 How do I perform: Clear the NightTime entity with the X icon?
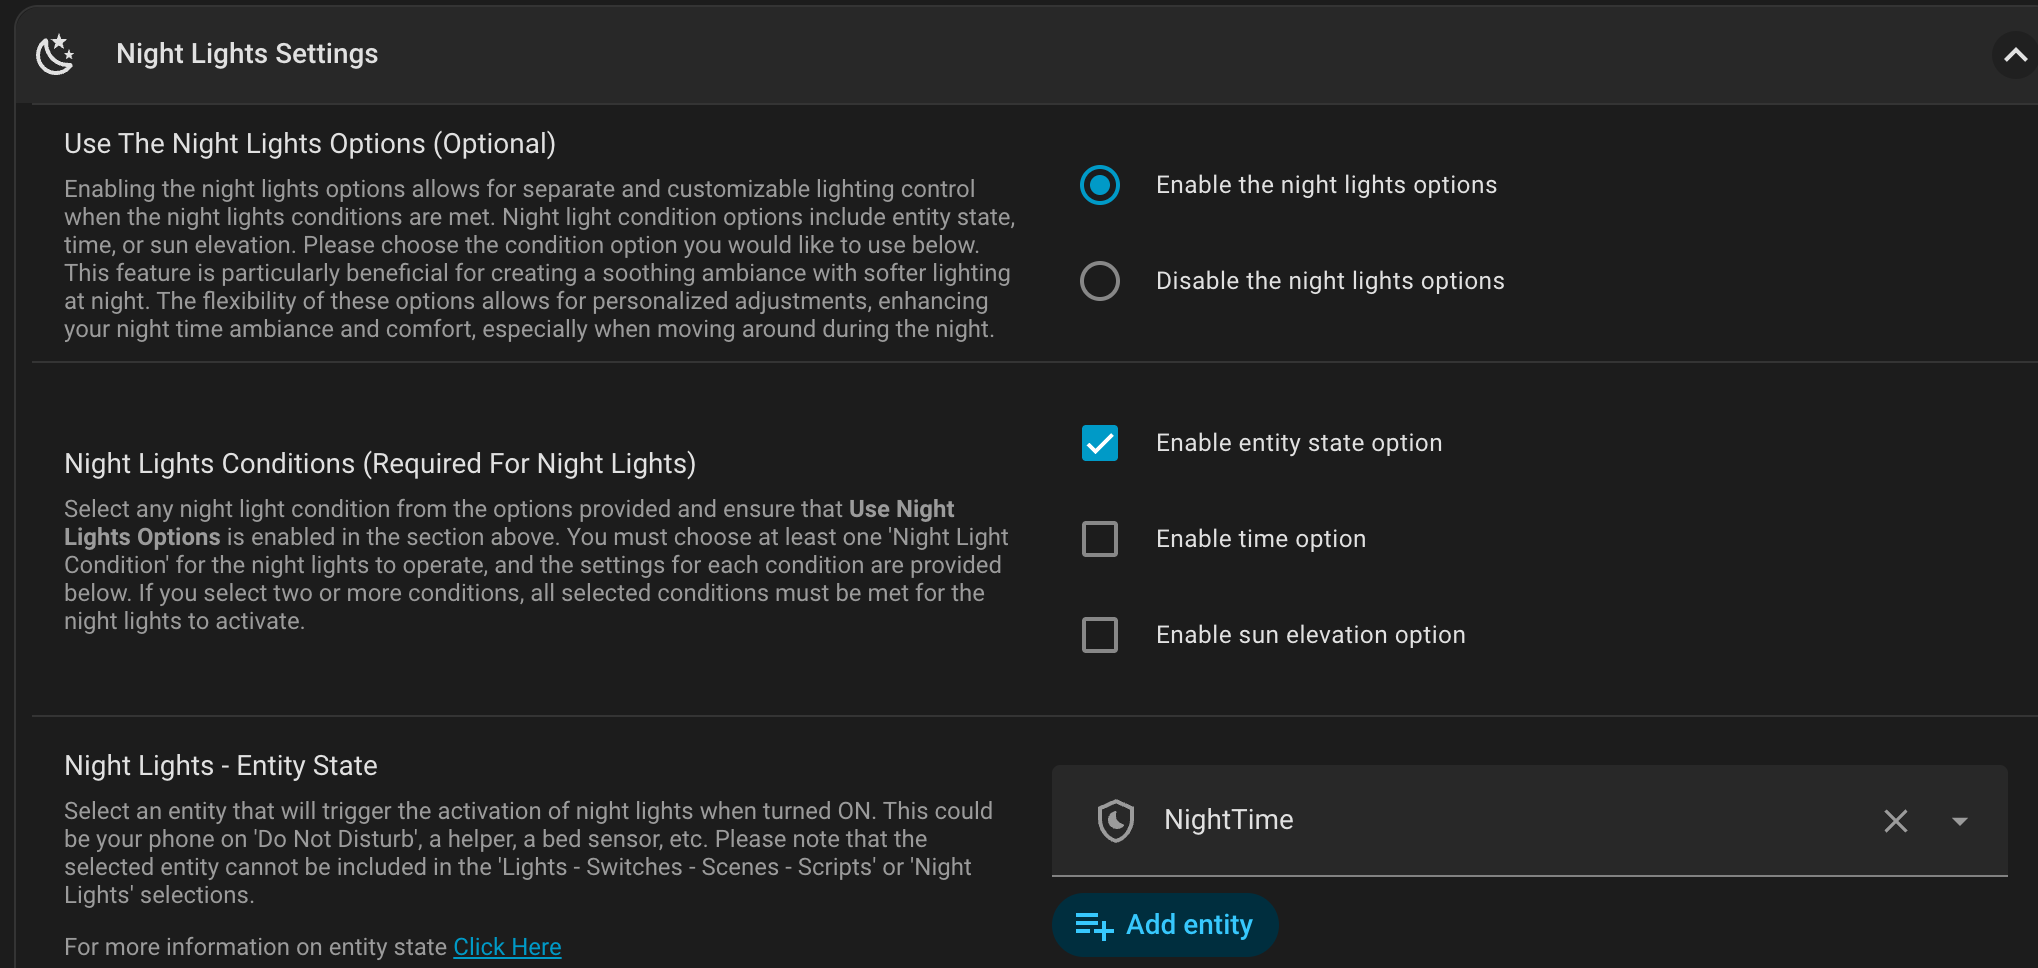click(x=1895, y=821)
